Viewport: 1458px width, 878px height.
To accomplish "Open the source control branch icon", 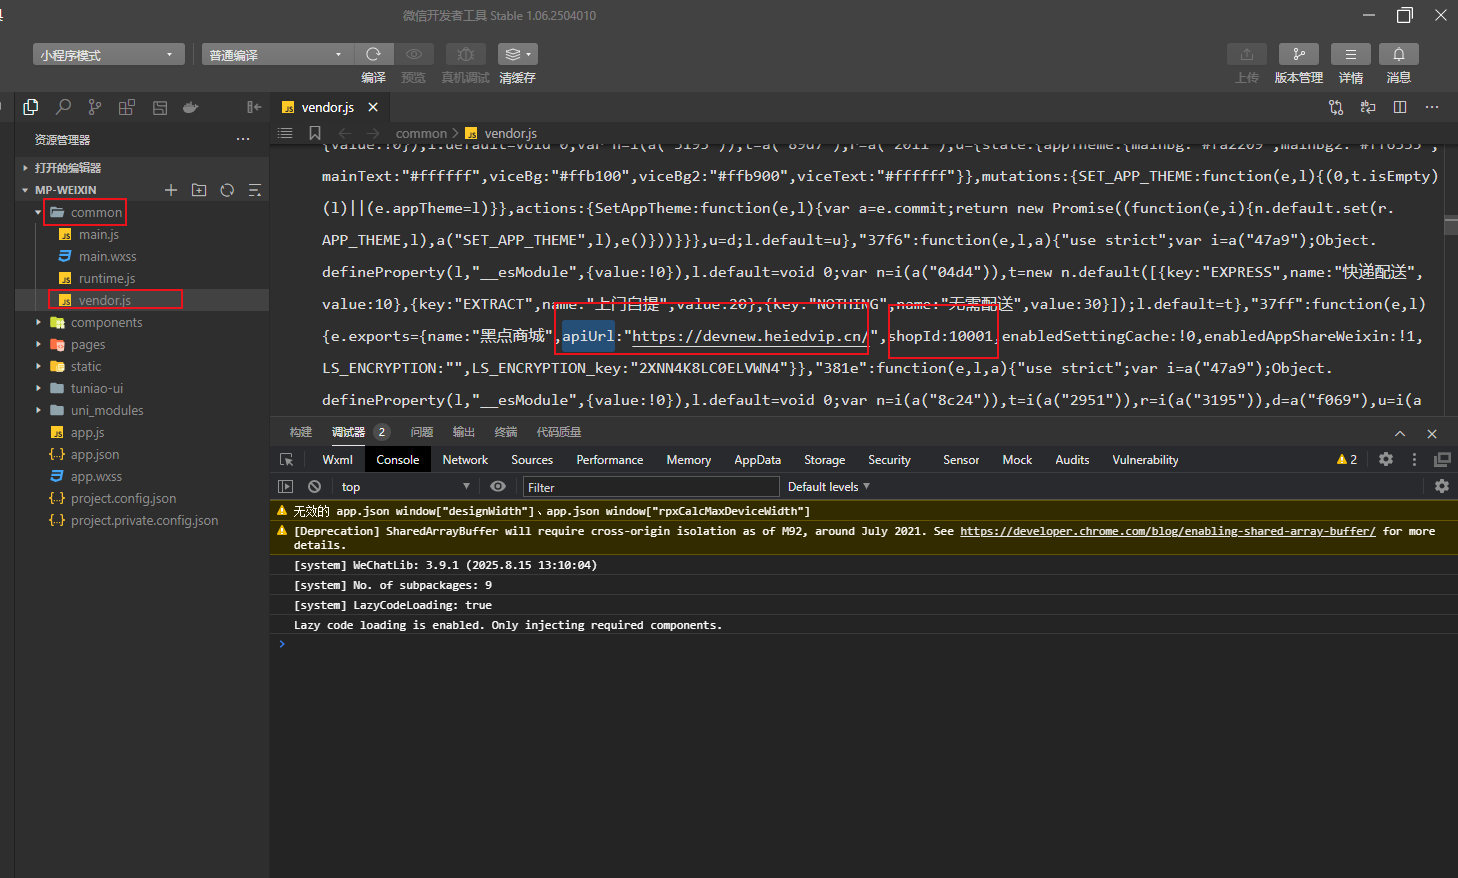I will point(94,107).
